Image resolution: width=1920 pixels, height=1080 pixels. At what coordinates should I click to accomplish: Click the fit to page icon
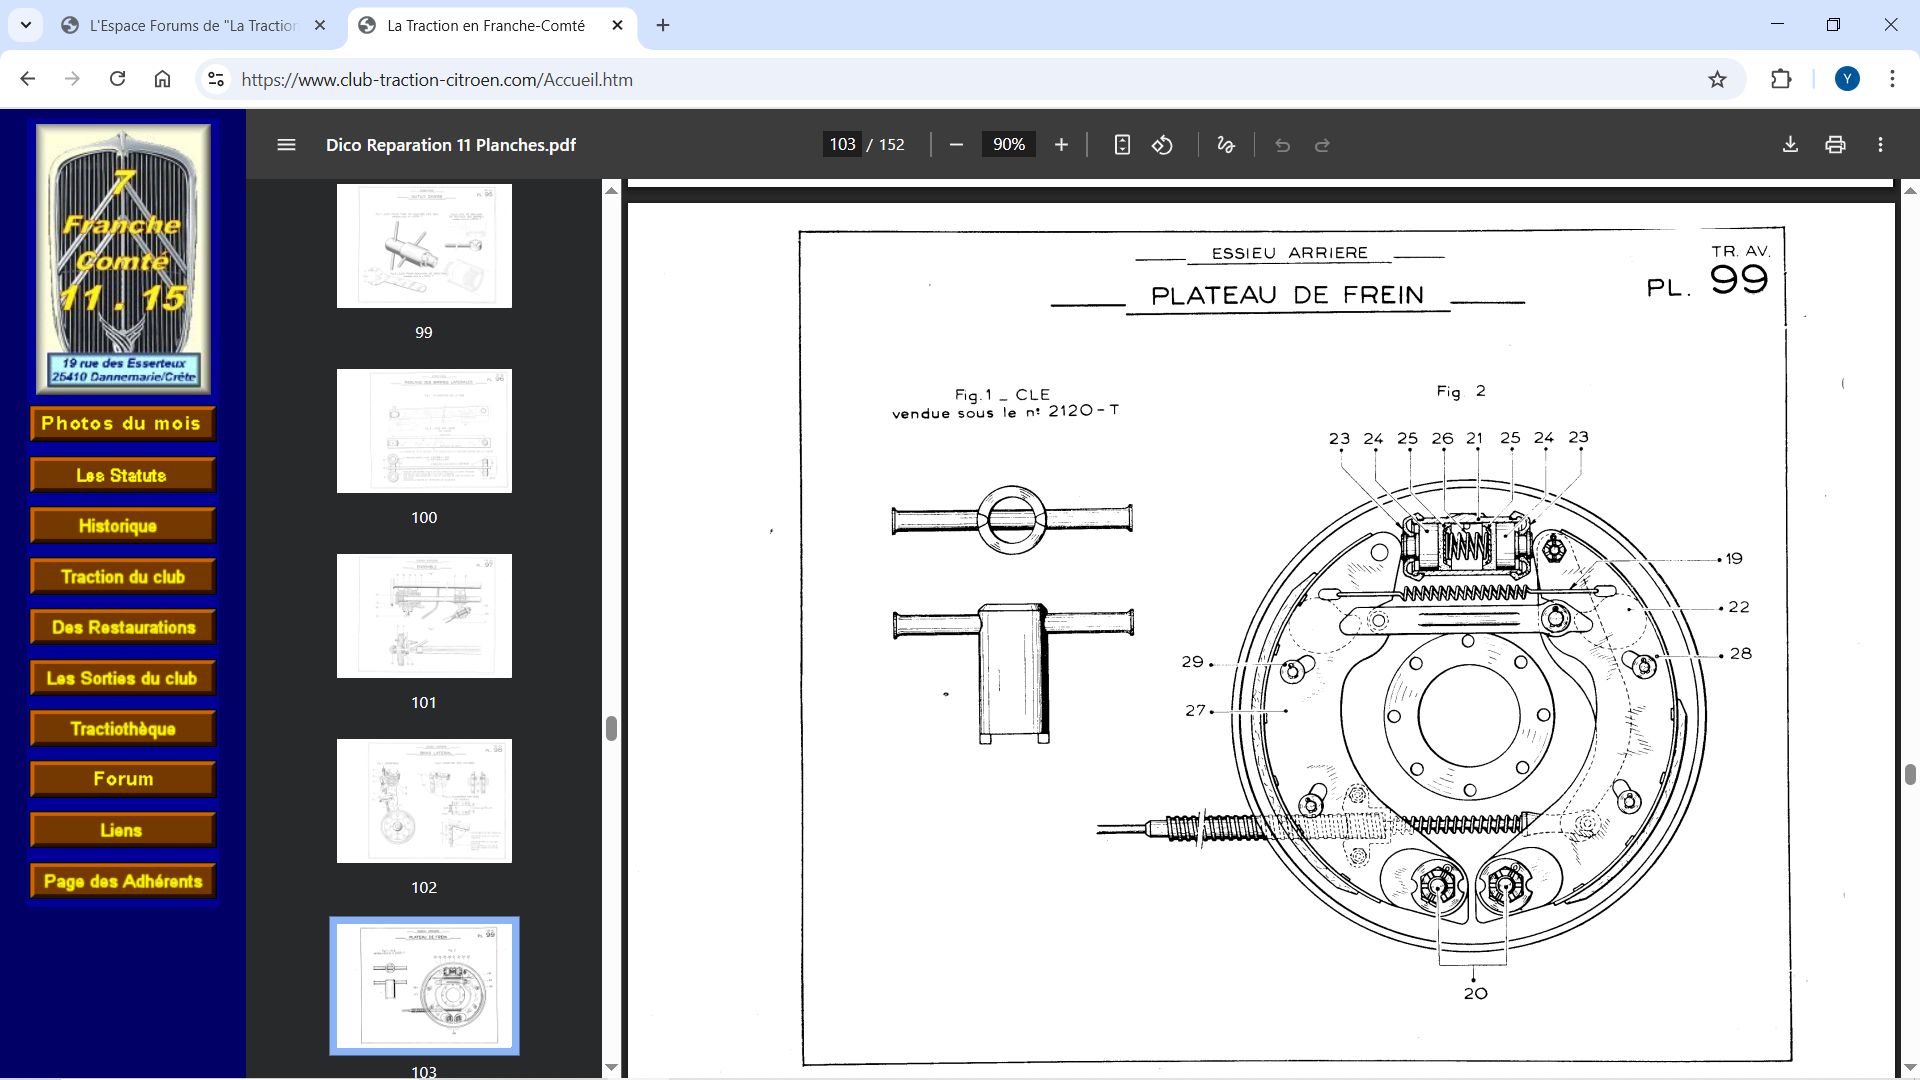pyautogui.click(x=1122, y=145)
